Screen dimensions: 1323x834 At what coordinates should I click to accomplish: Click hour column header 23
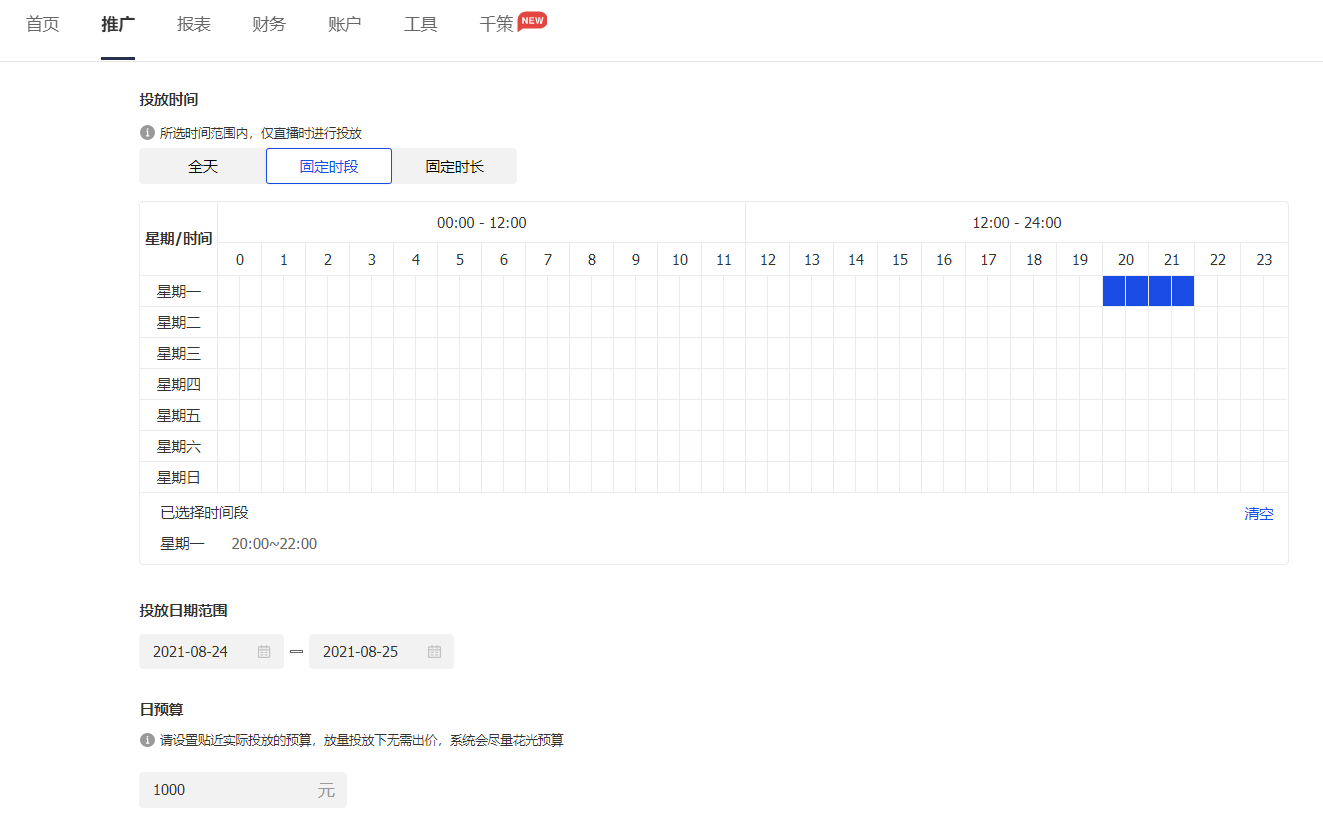[x=1264, y=260]
